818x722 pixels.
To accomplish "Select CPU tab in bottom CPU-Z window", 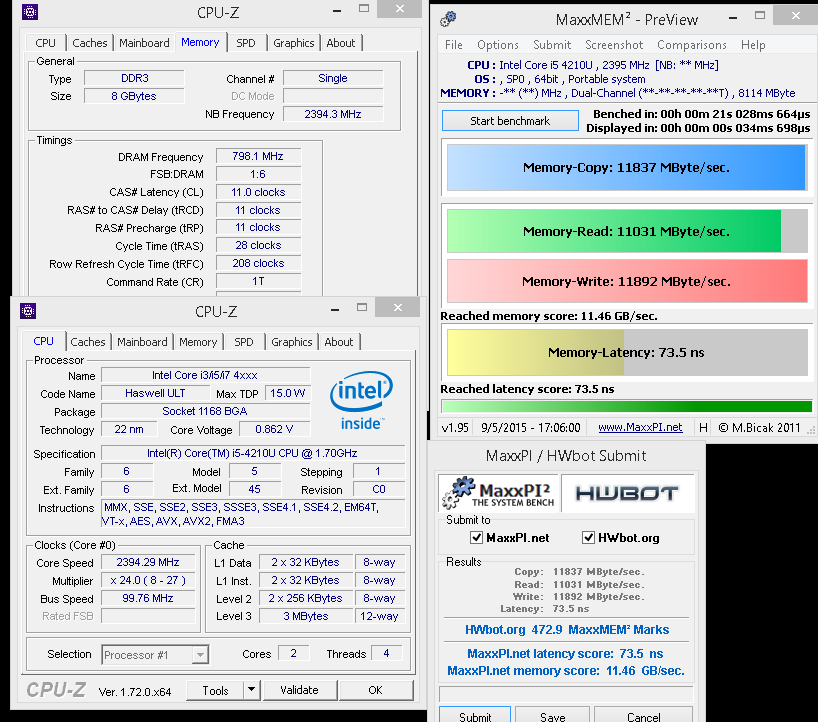I will (x=43, y=341).
